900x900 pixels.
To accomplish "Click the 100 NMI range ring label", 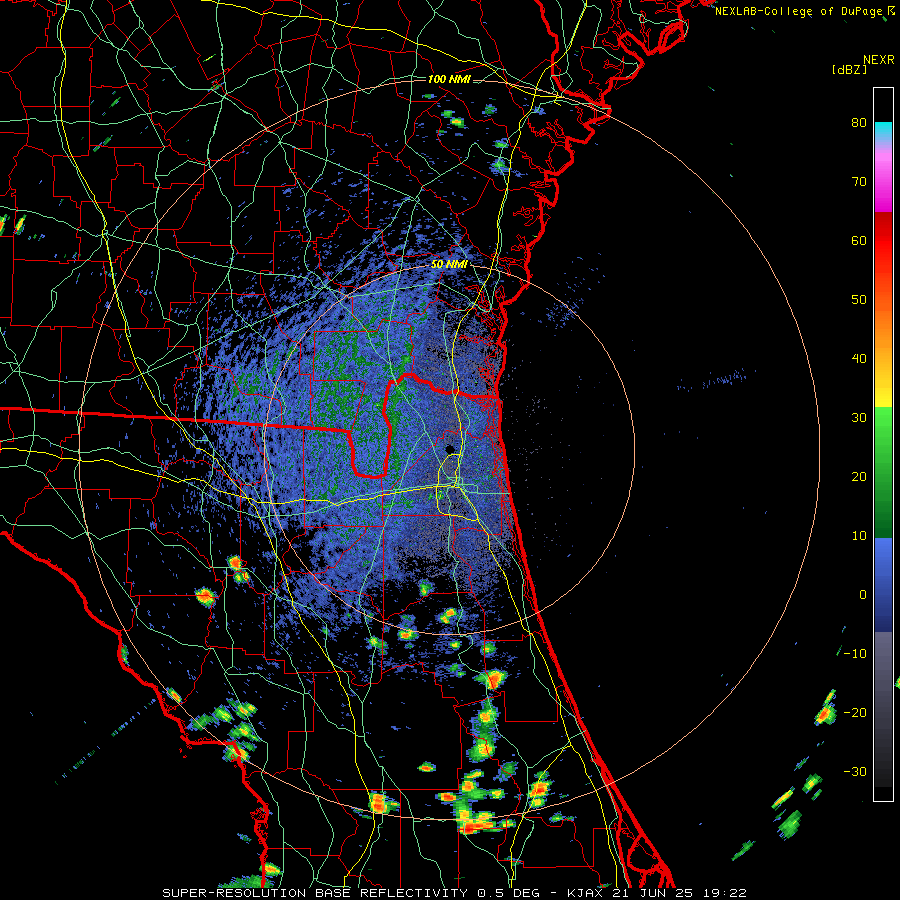I will click(449, 79).
